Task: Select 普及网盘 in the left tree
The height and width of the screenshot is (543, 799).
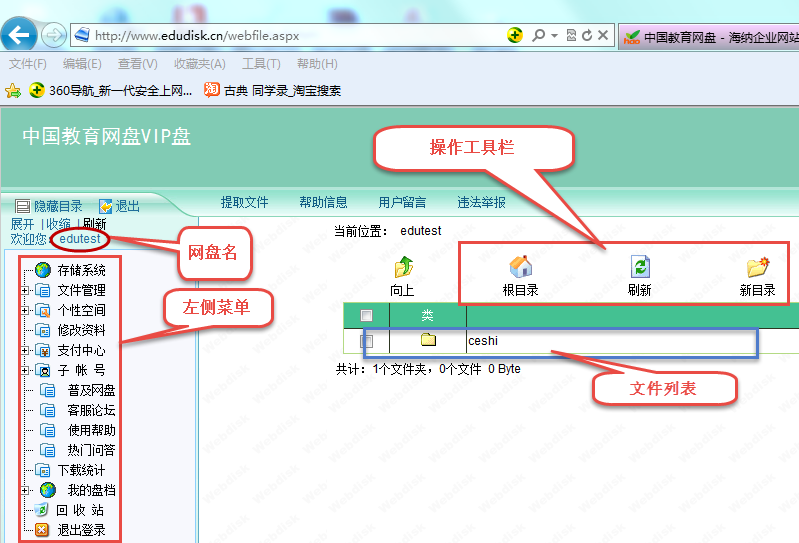Action: (x=91, y=390)
